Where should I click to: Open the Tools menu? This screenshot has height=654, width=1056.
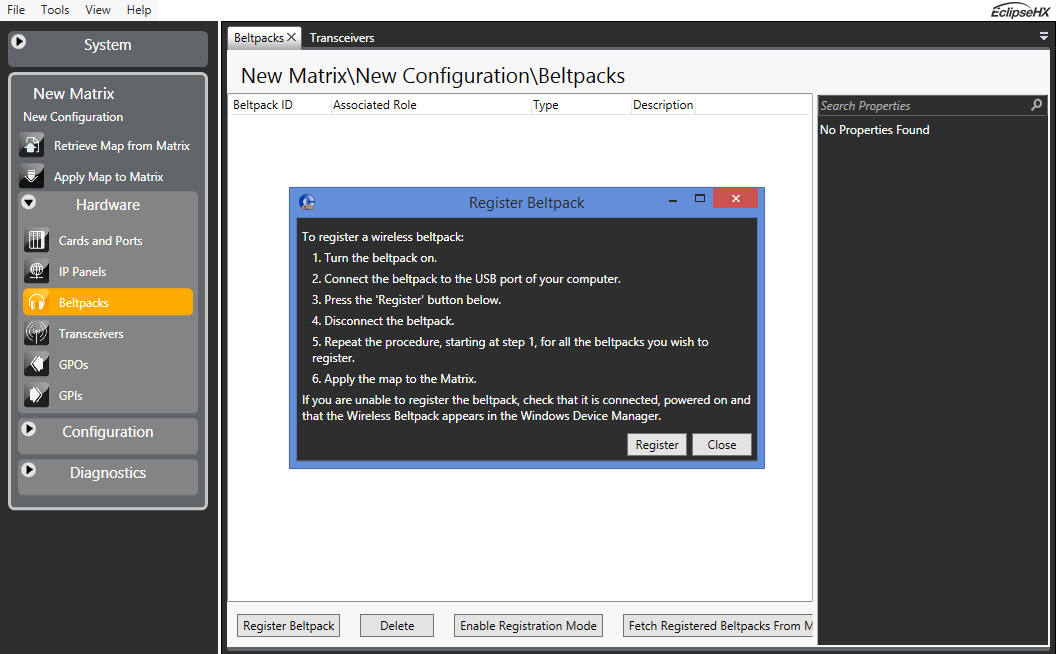[55, 9]
